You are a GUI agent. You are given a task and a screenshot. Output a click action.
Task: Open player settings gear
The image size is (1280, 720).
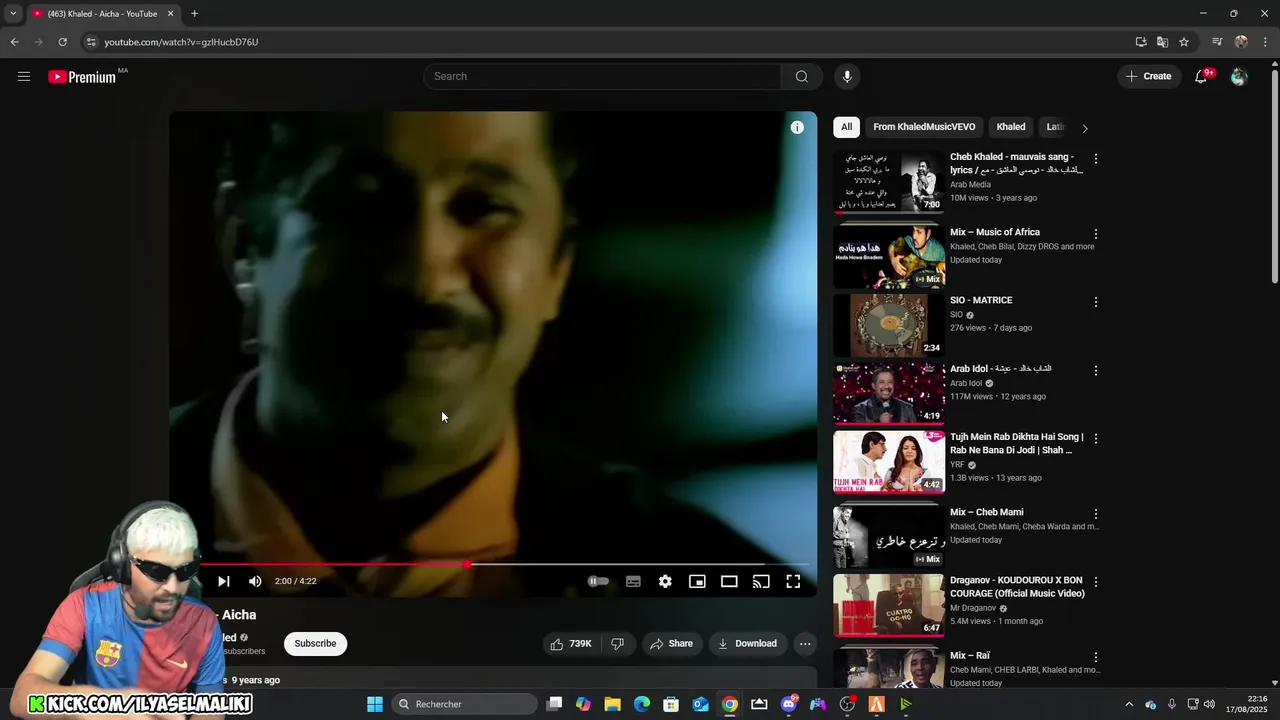tap(665, 581)
